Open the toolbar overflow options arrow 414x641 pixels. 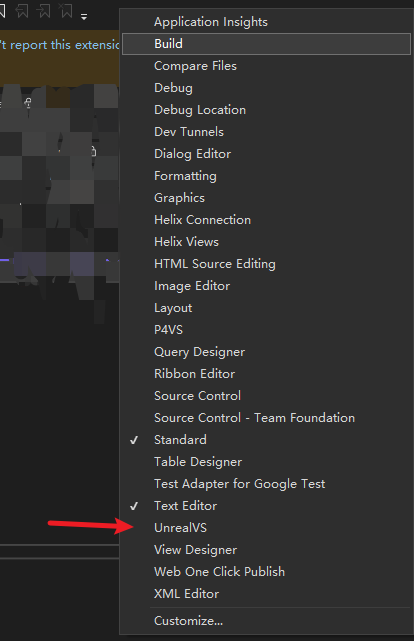coord(84,17)
